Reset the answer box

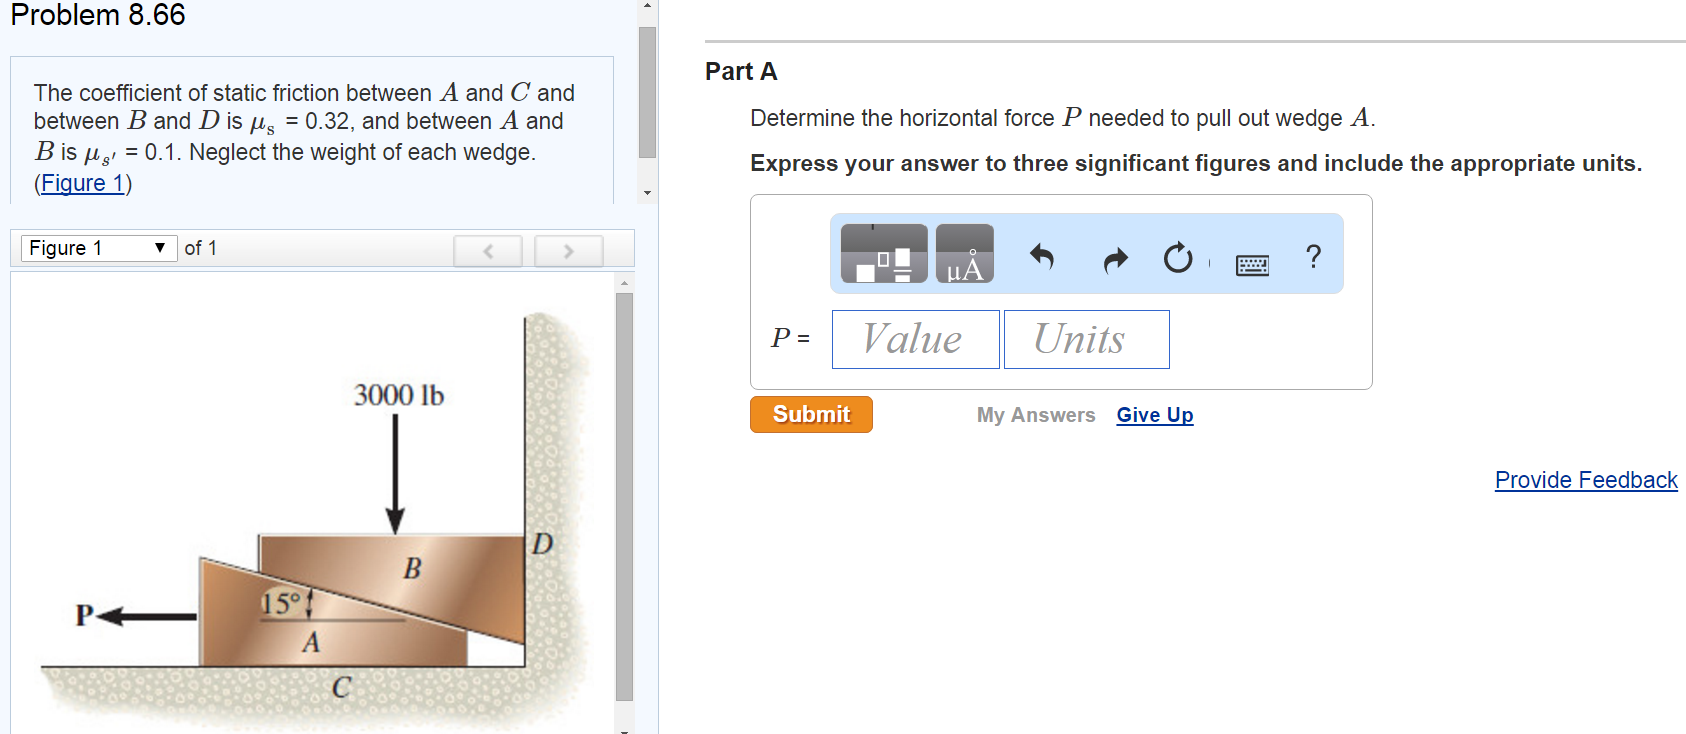tap(1178, 258)
